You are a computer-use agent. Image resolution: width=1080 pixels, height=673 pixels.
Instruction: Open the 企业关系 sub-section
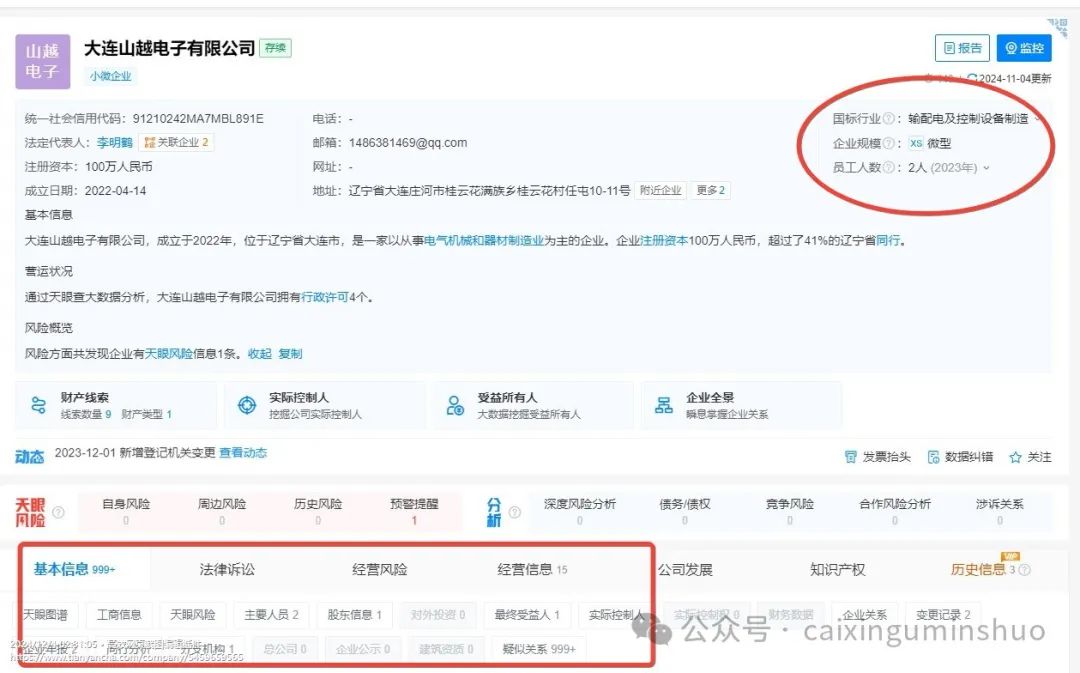pos(864,614)
